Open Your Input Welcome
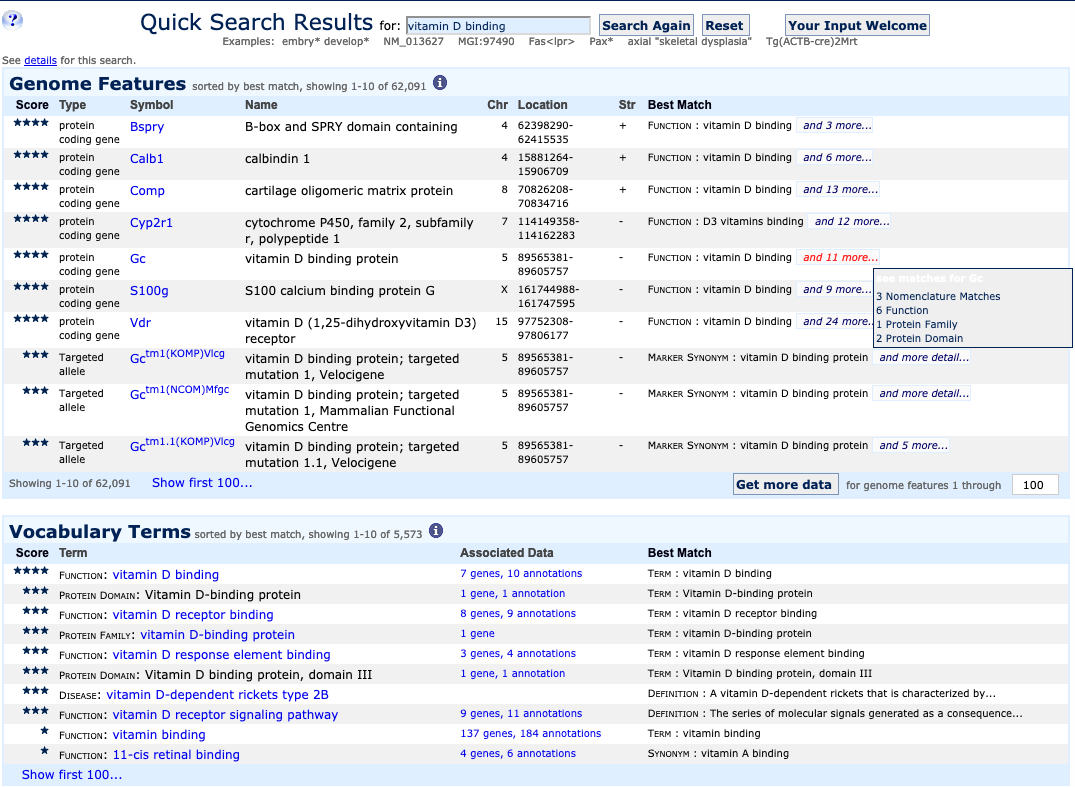The width and height of the screenshot is (1075, 787). point(857,25)
